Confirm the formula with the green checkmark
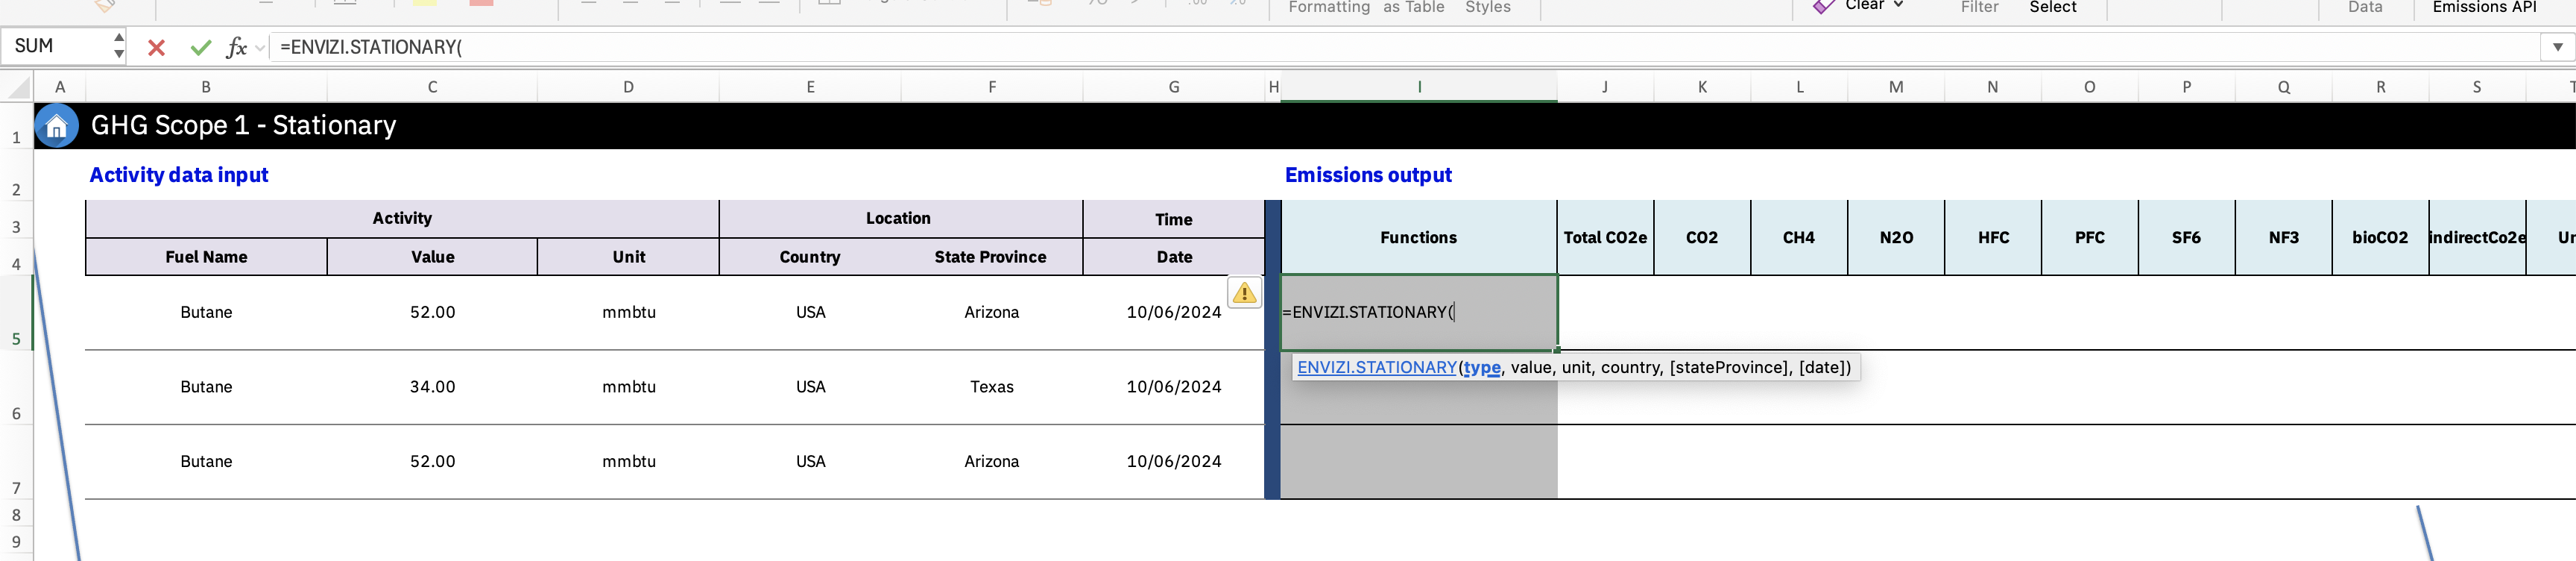The width and height of the screenshot is (2576, 561). pos(200,47)
